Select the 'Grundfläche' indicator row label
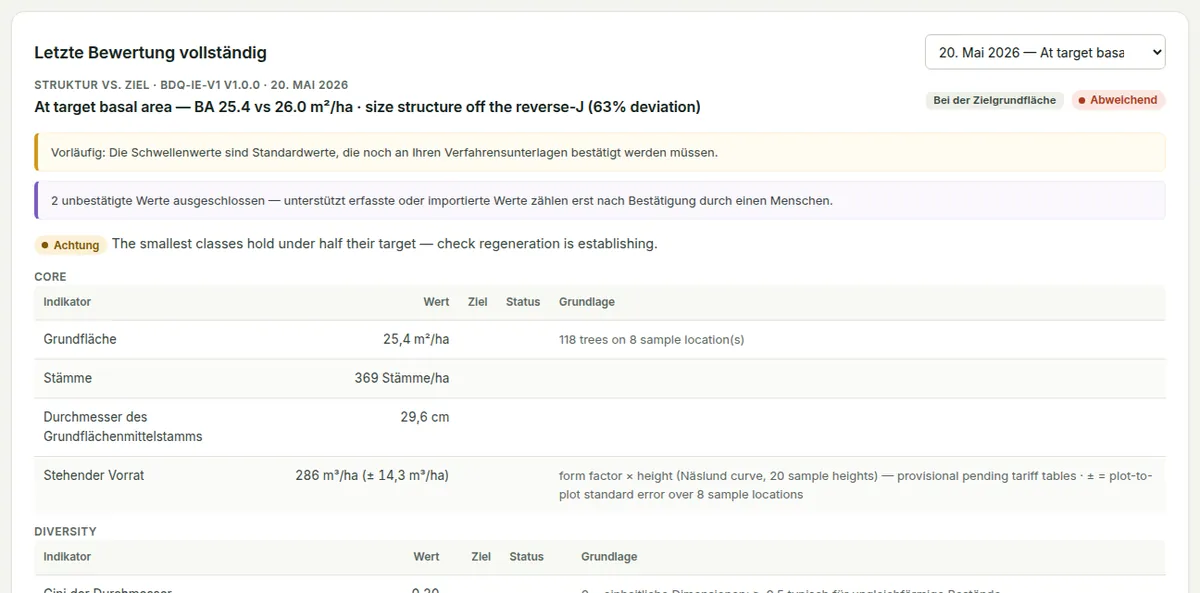The width and height of the screenshot is (1200, 593). [80, 339]
